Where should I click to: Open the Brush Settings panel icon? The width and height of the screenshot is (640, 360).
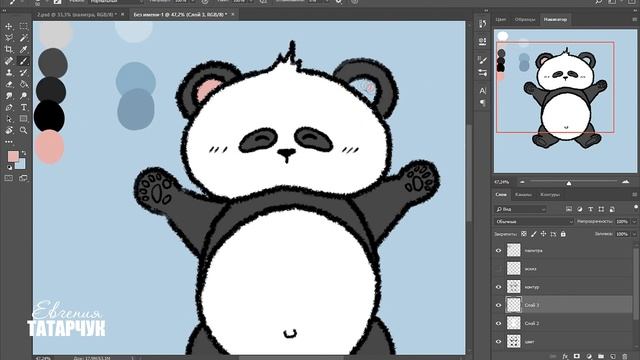482,60
